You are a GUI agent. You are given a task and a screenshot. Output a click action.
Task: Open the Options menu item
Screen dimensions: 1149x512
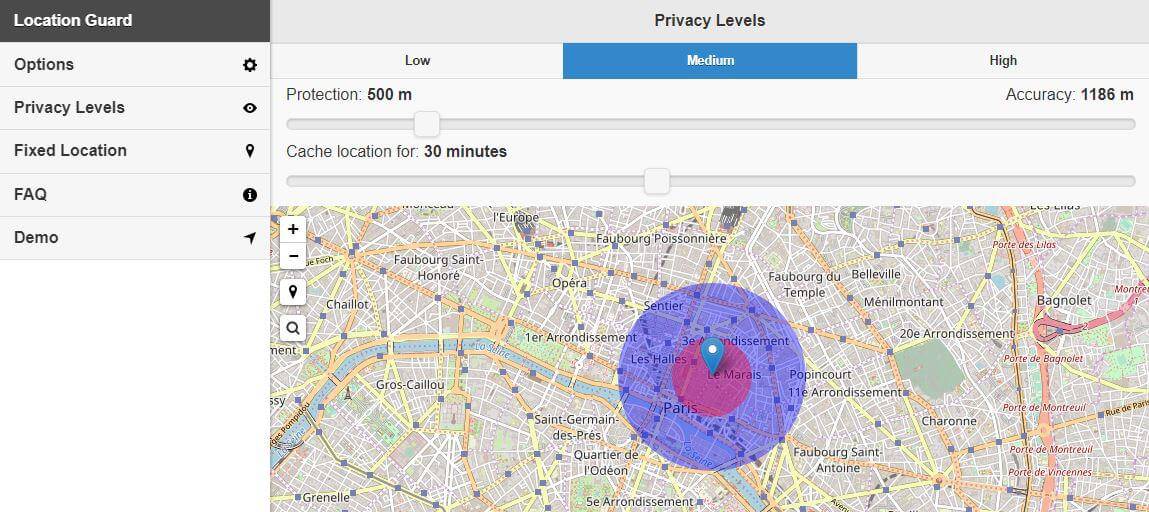point(135,64)
